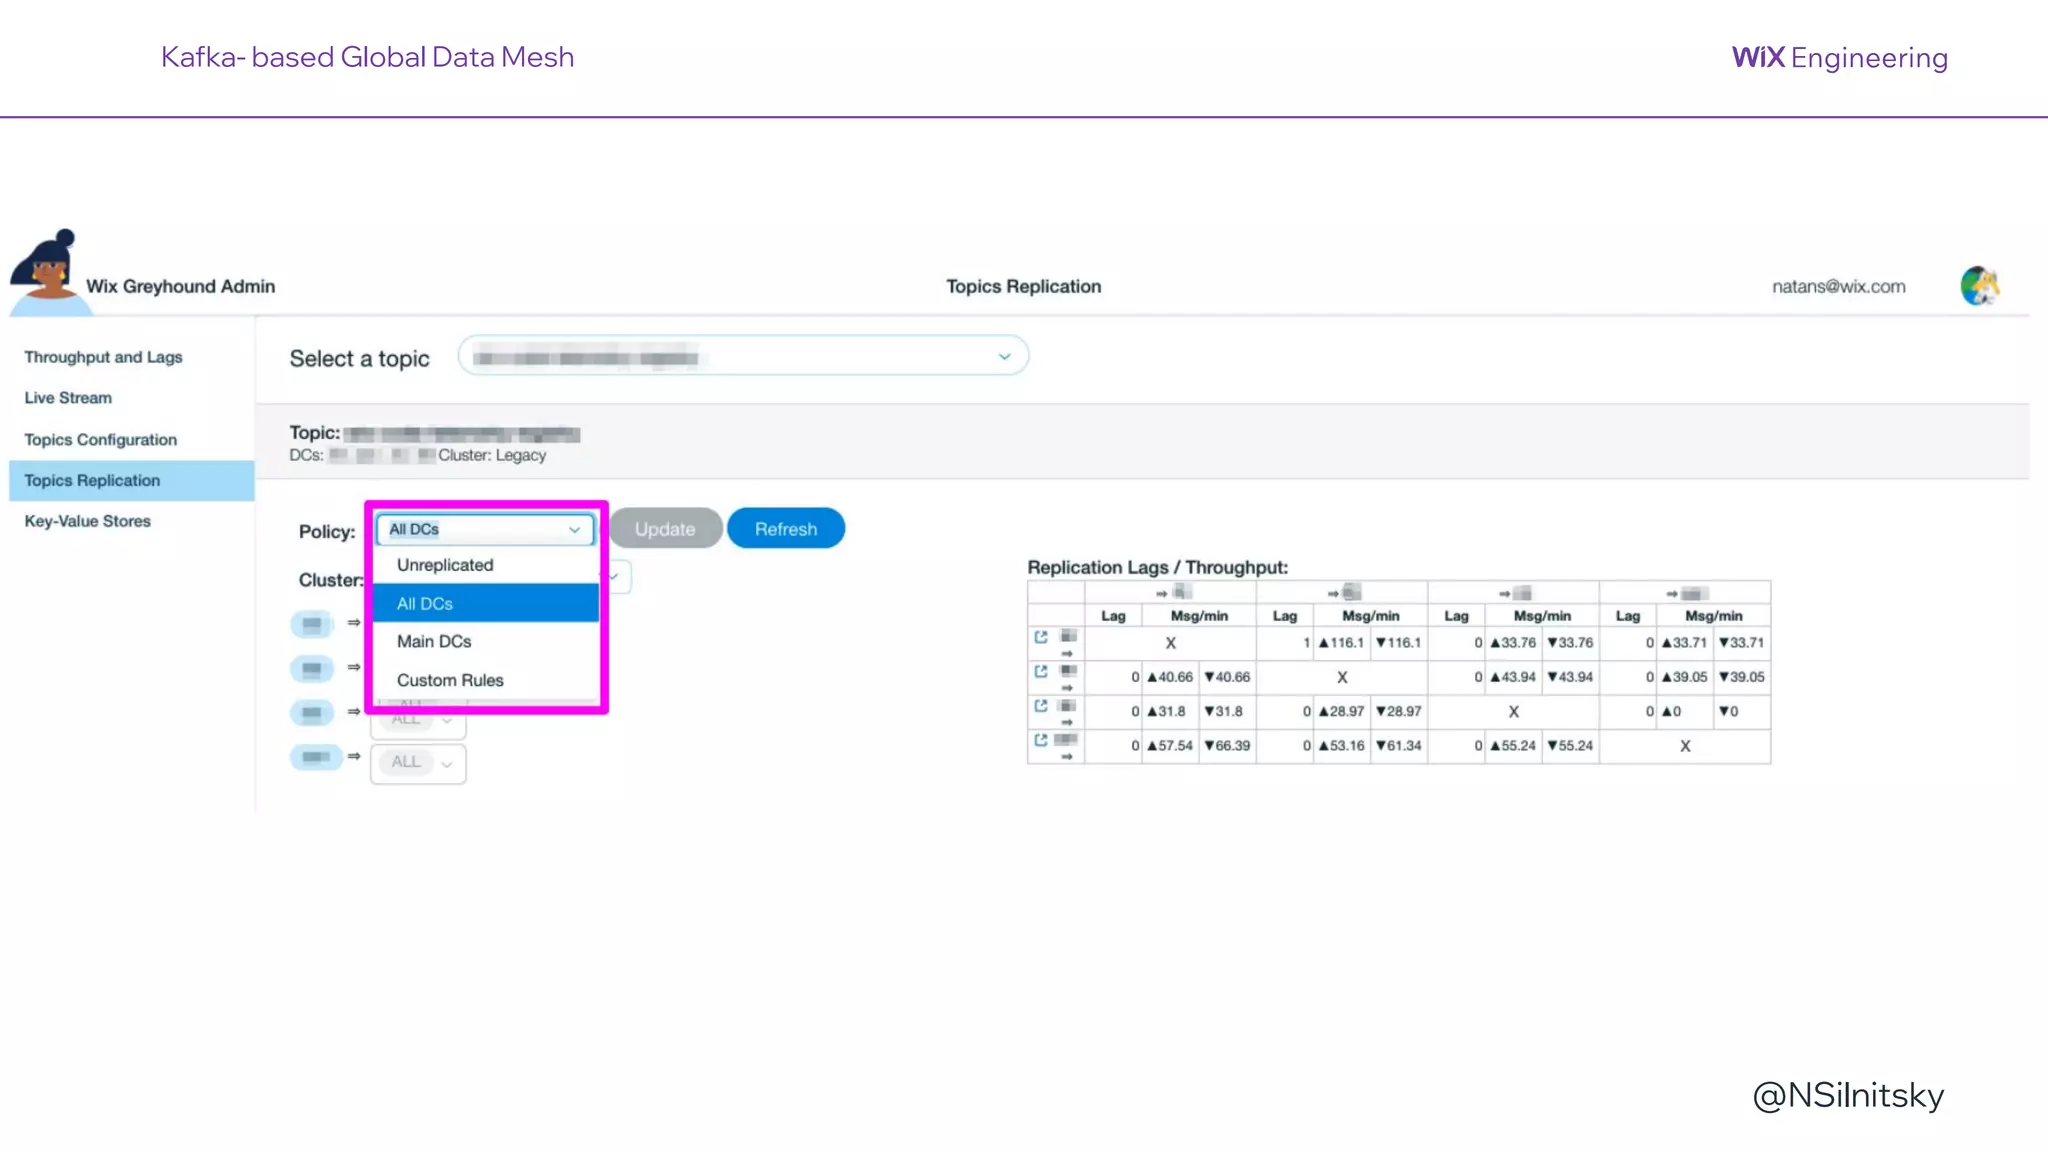
Task: Click the bottom blue DC source pill
Action: pyautogui.click(x=316, y=757)
